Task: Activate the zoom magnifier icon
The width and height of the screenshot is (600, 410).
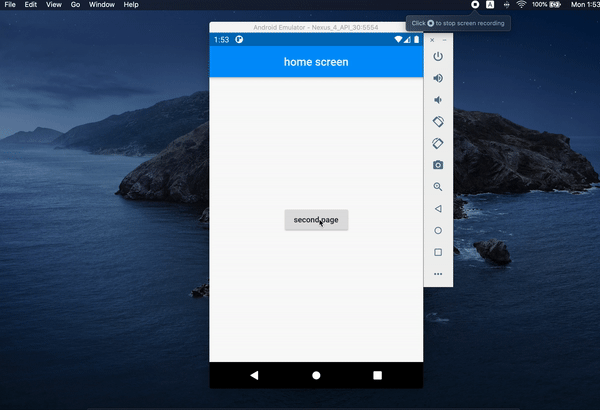Action: point(438,187)
